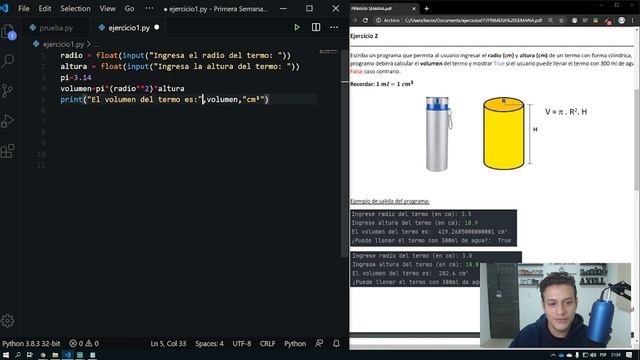640x360 pixels.
Task: Click Ln 5, Col 33 in status bar
Action: (168, 344)
